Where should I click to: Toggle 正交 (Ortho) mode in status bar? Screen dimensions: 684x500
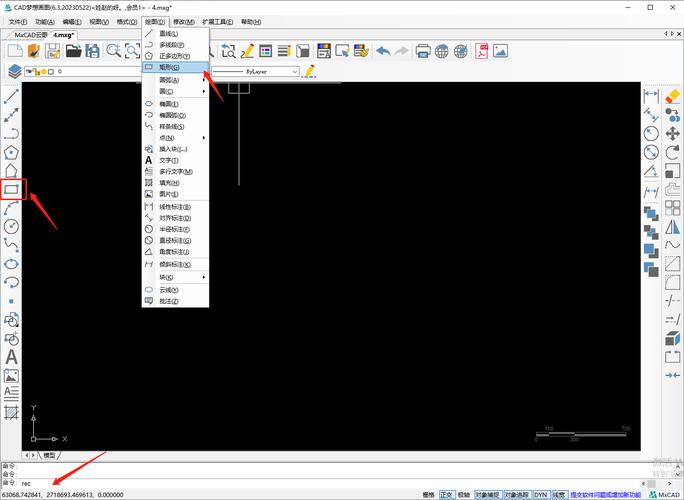tap(446, 494)
